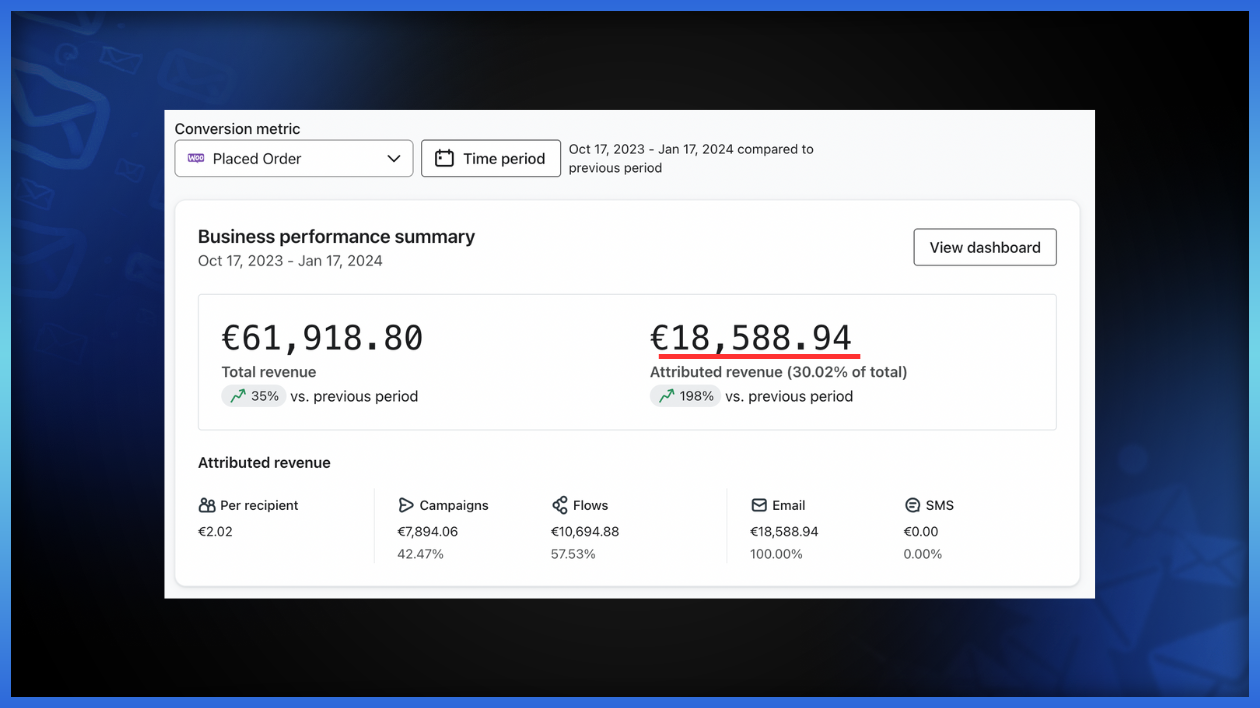Click the 35% trend arrow icon
This screenshot has height=708, width=1260.
(x=238, y=396)
